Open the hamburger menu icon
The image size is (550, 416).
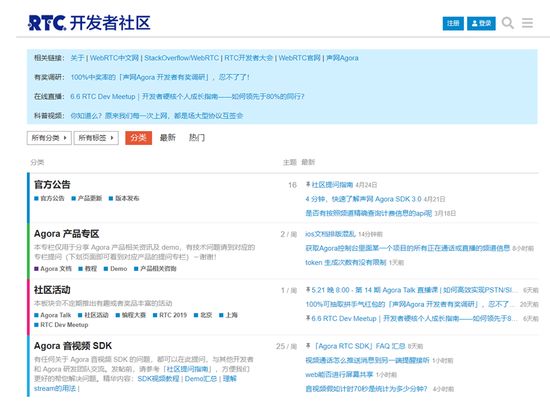(x=527, y=23)
